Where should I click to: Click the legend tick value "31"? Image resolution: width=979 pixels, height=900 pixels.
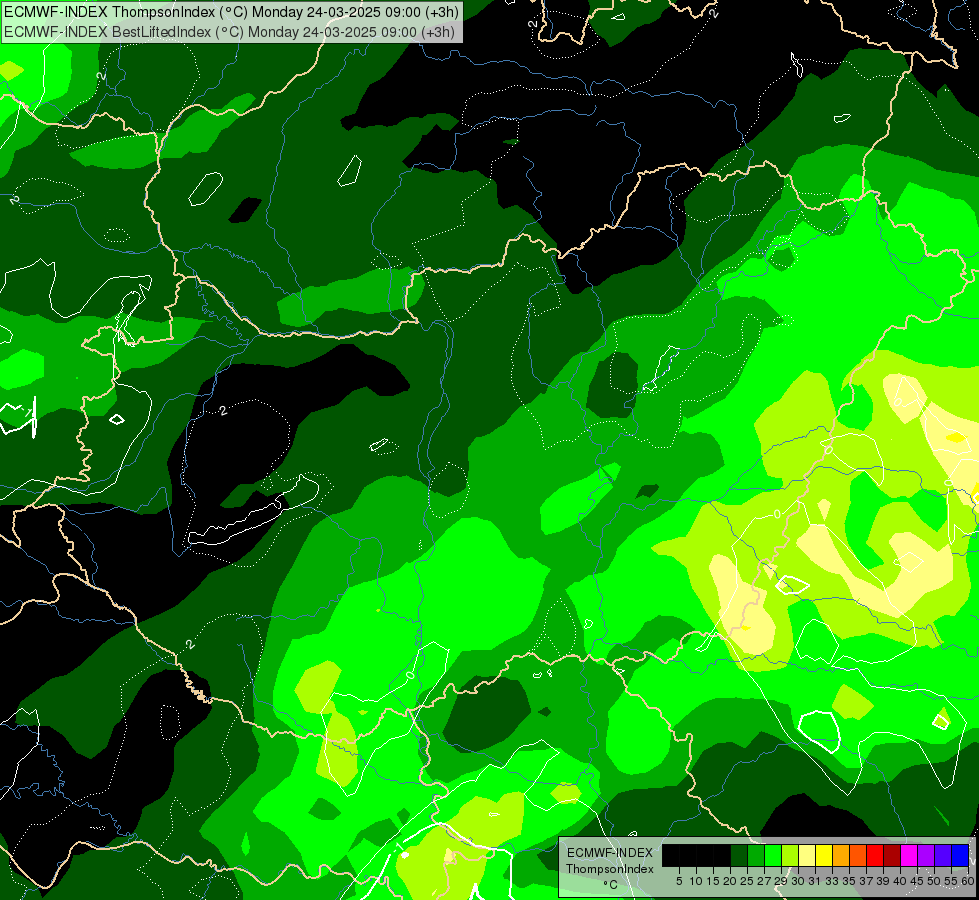pos(815,881)
